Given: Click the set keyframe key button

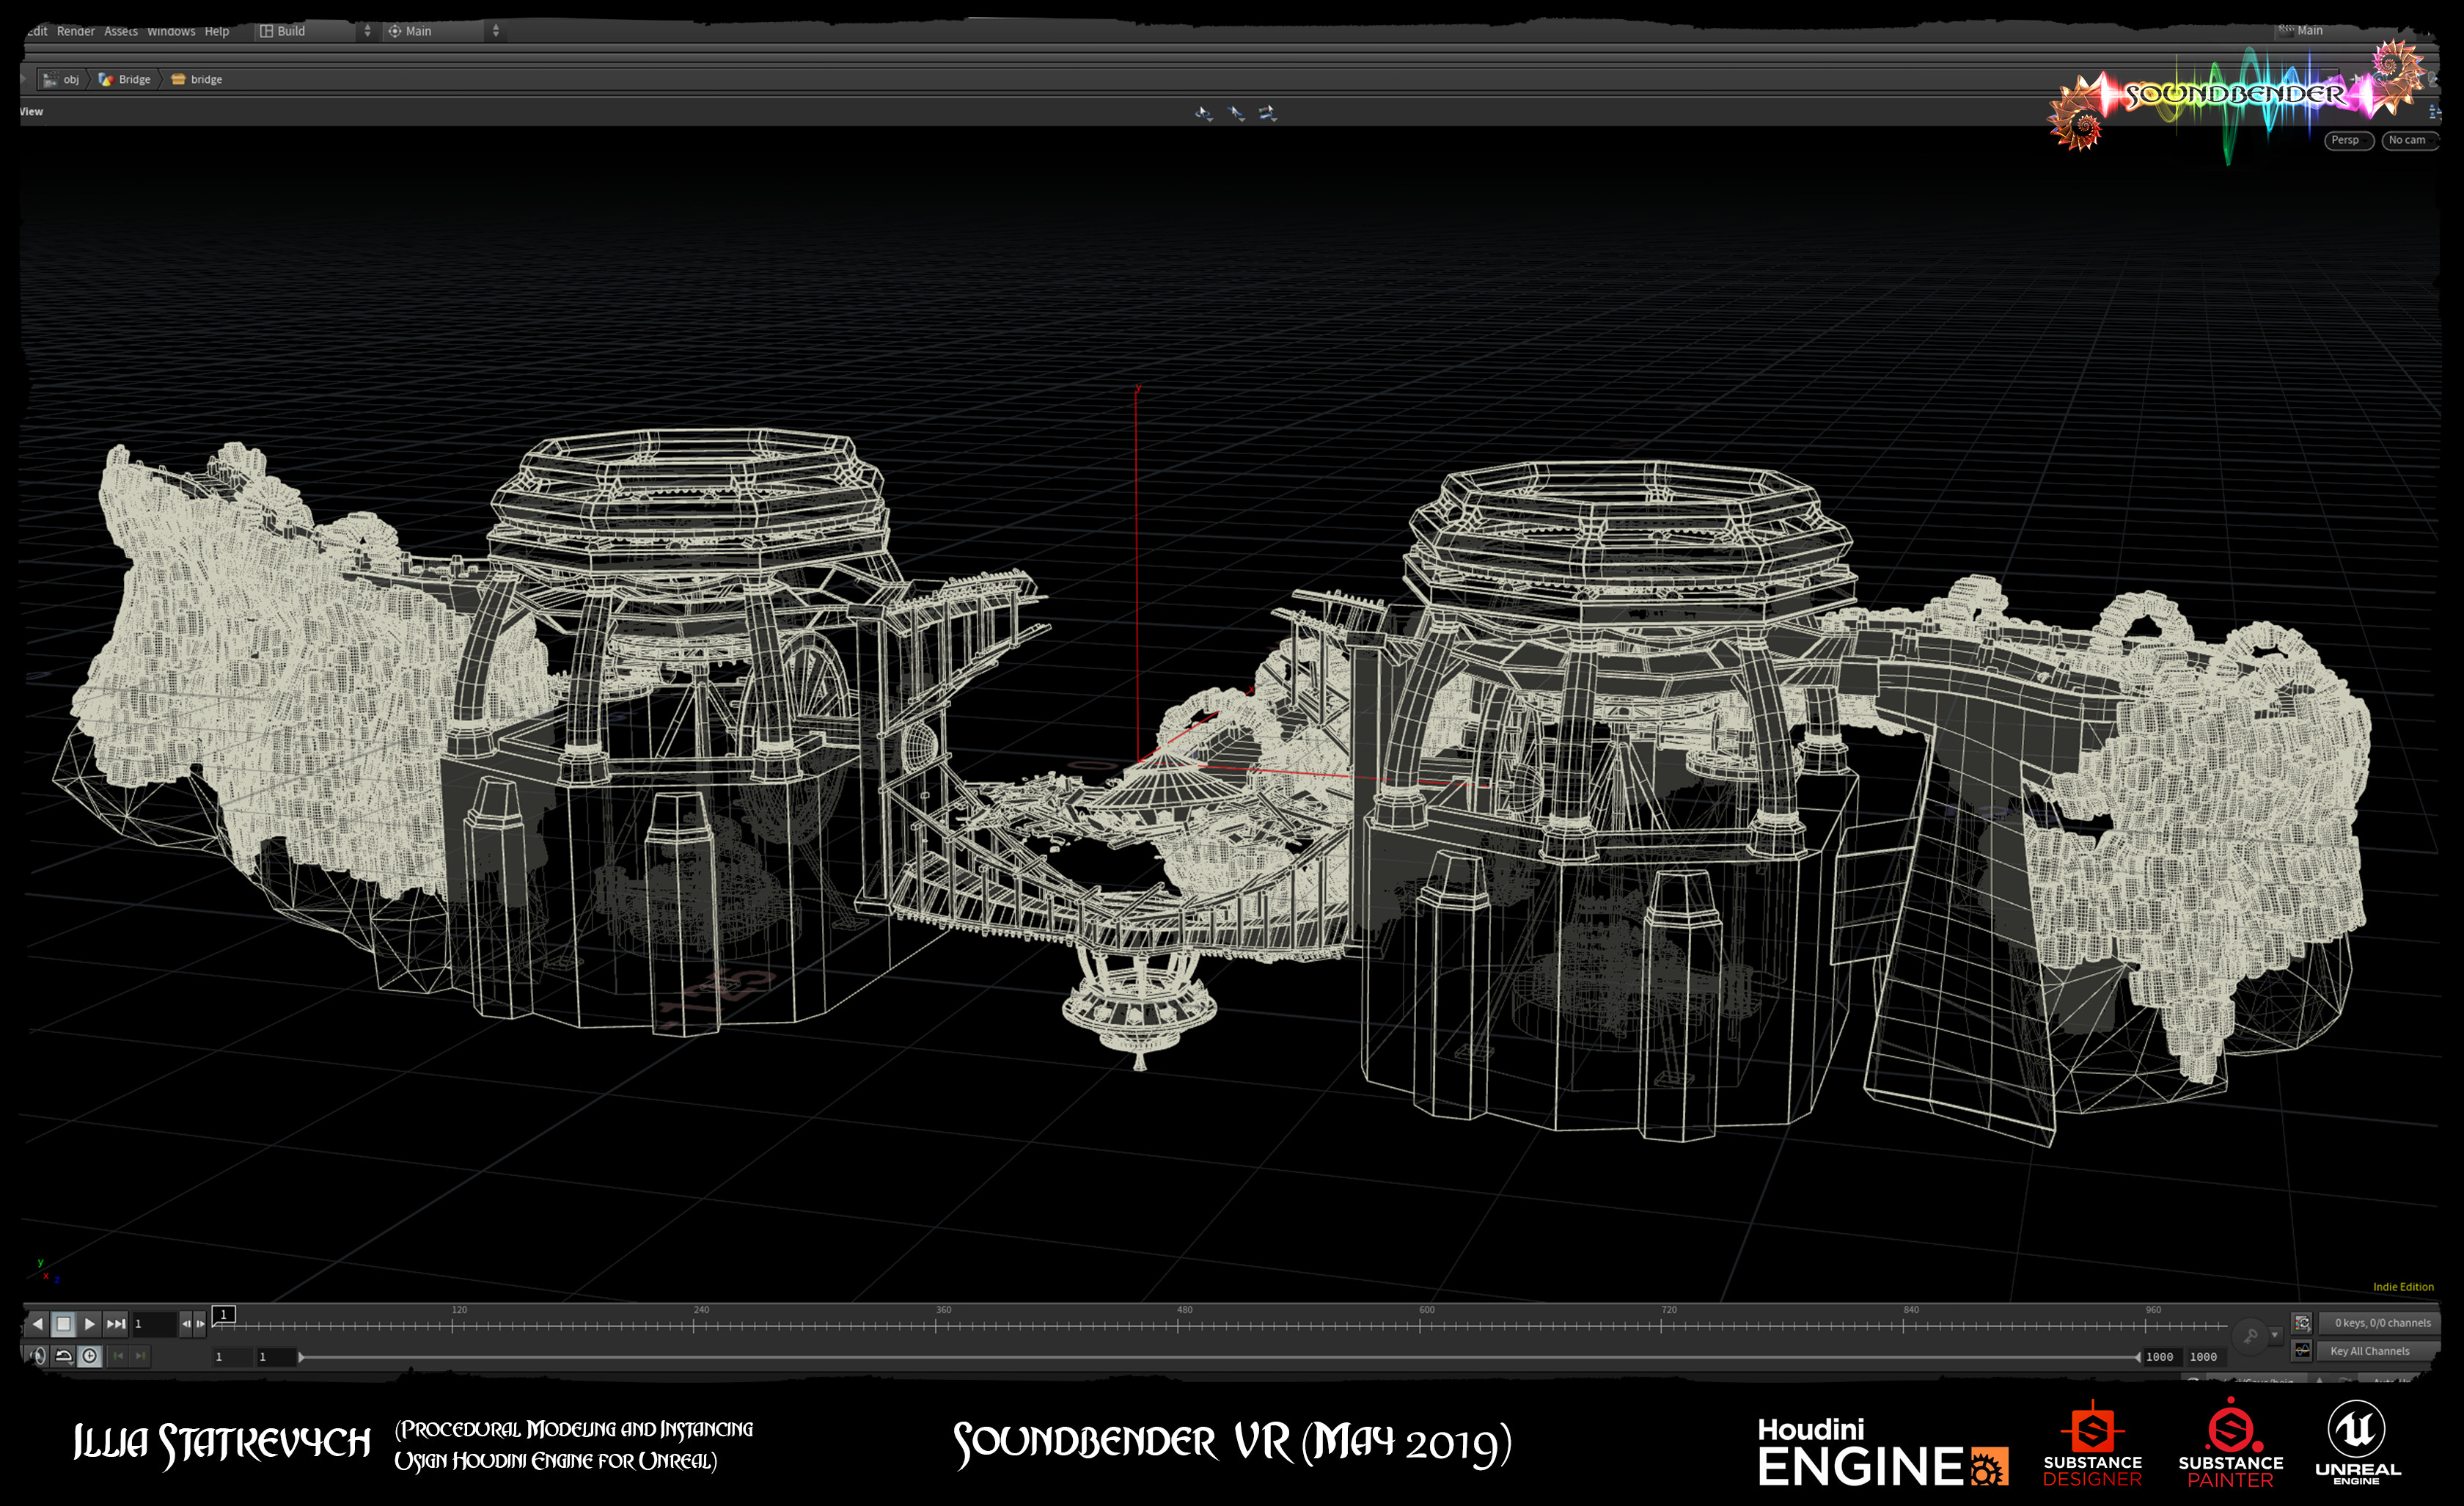Looking at the screenshot, I should 2250,1336.
